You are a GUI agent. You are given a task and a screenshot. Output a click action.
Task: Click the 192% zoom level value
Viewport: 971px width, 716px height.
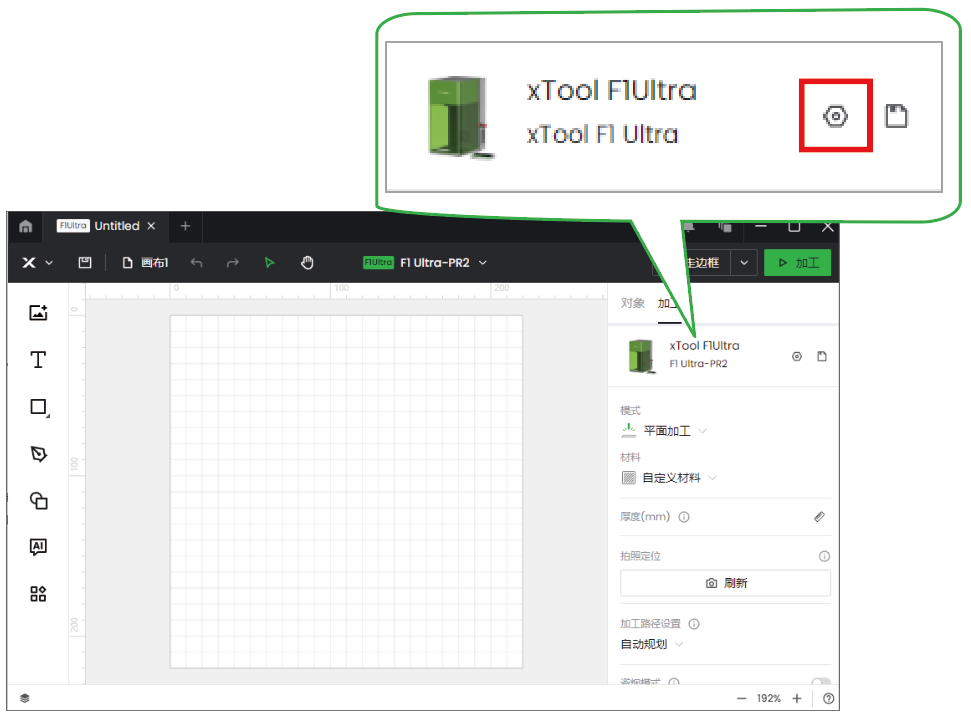click(x=769, y=698)
